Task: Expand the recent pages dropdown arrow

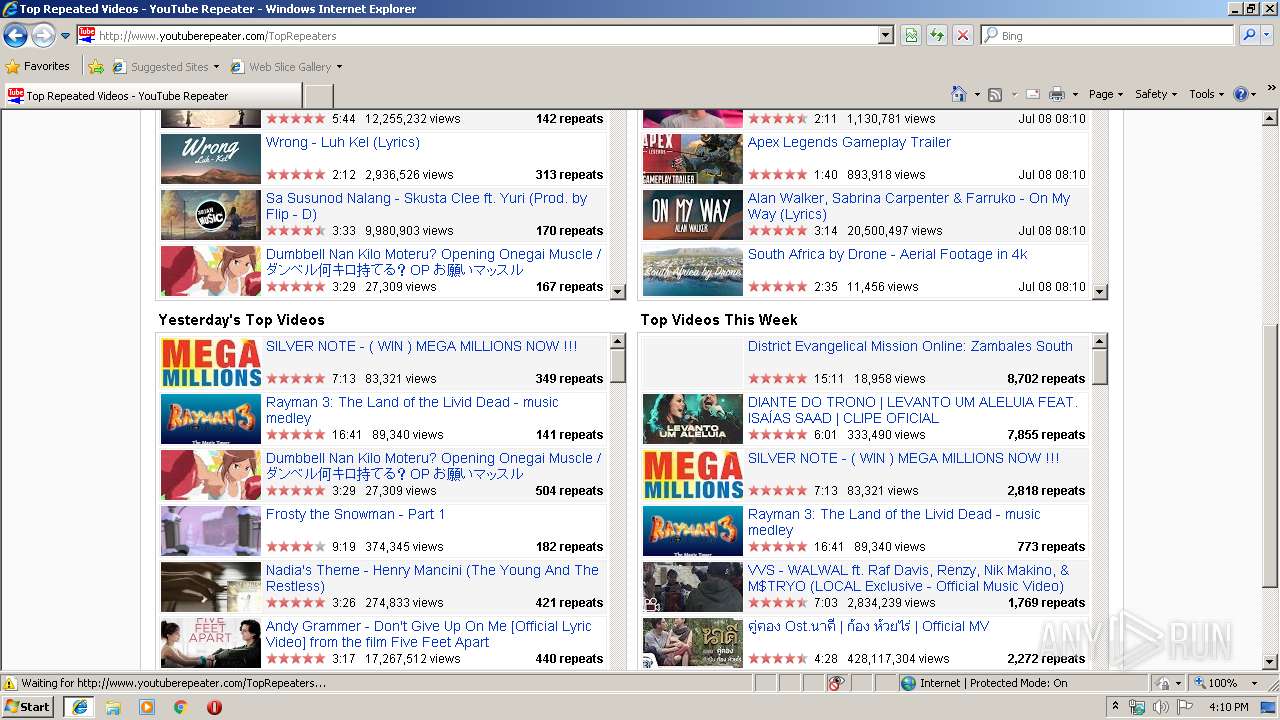Action: (65, 36)
